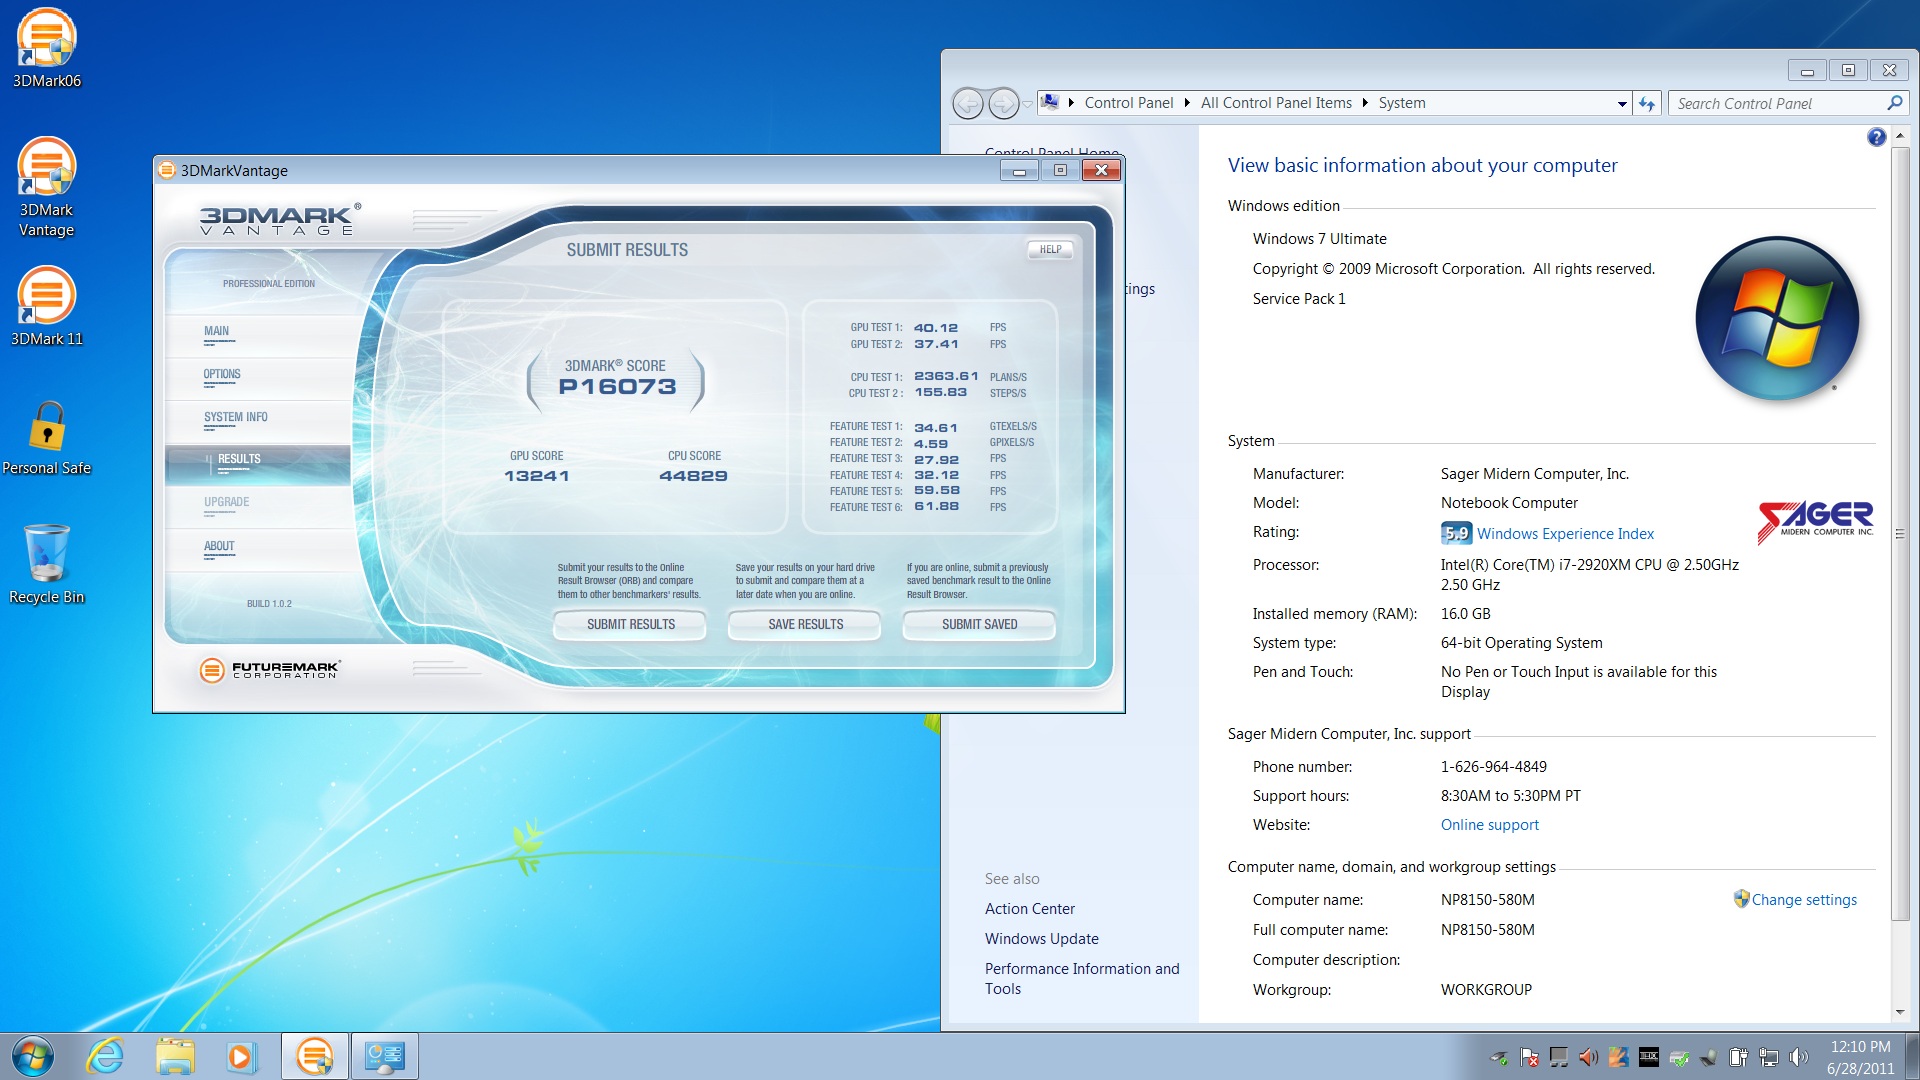Click the Windows Start orb

33,1056
